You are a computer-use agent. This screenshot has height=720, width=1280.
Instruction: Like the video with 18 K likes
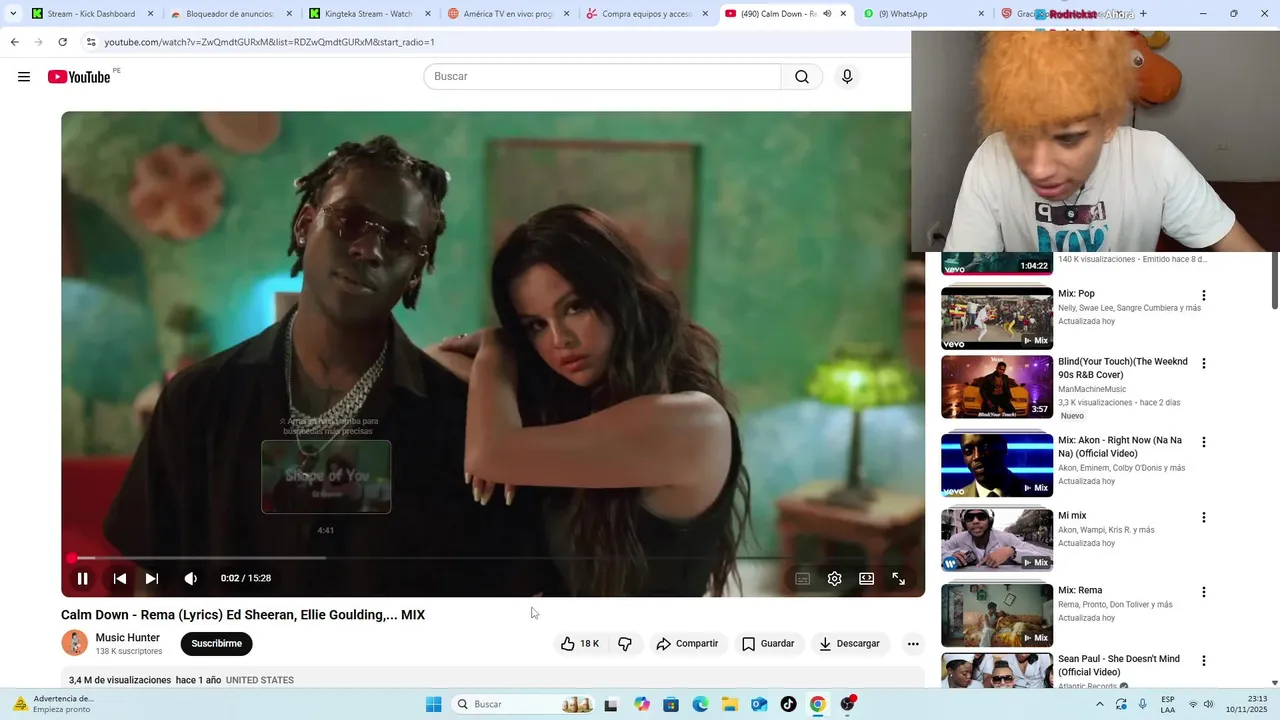point(580,644)
